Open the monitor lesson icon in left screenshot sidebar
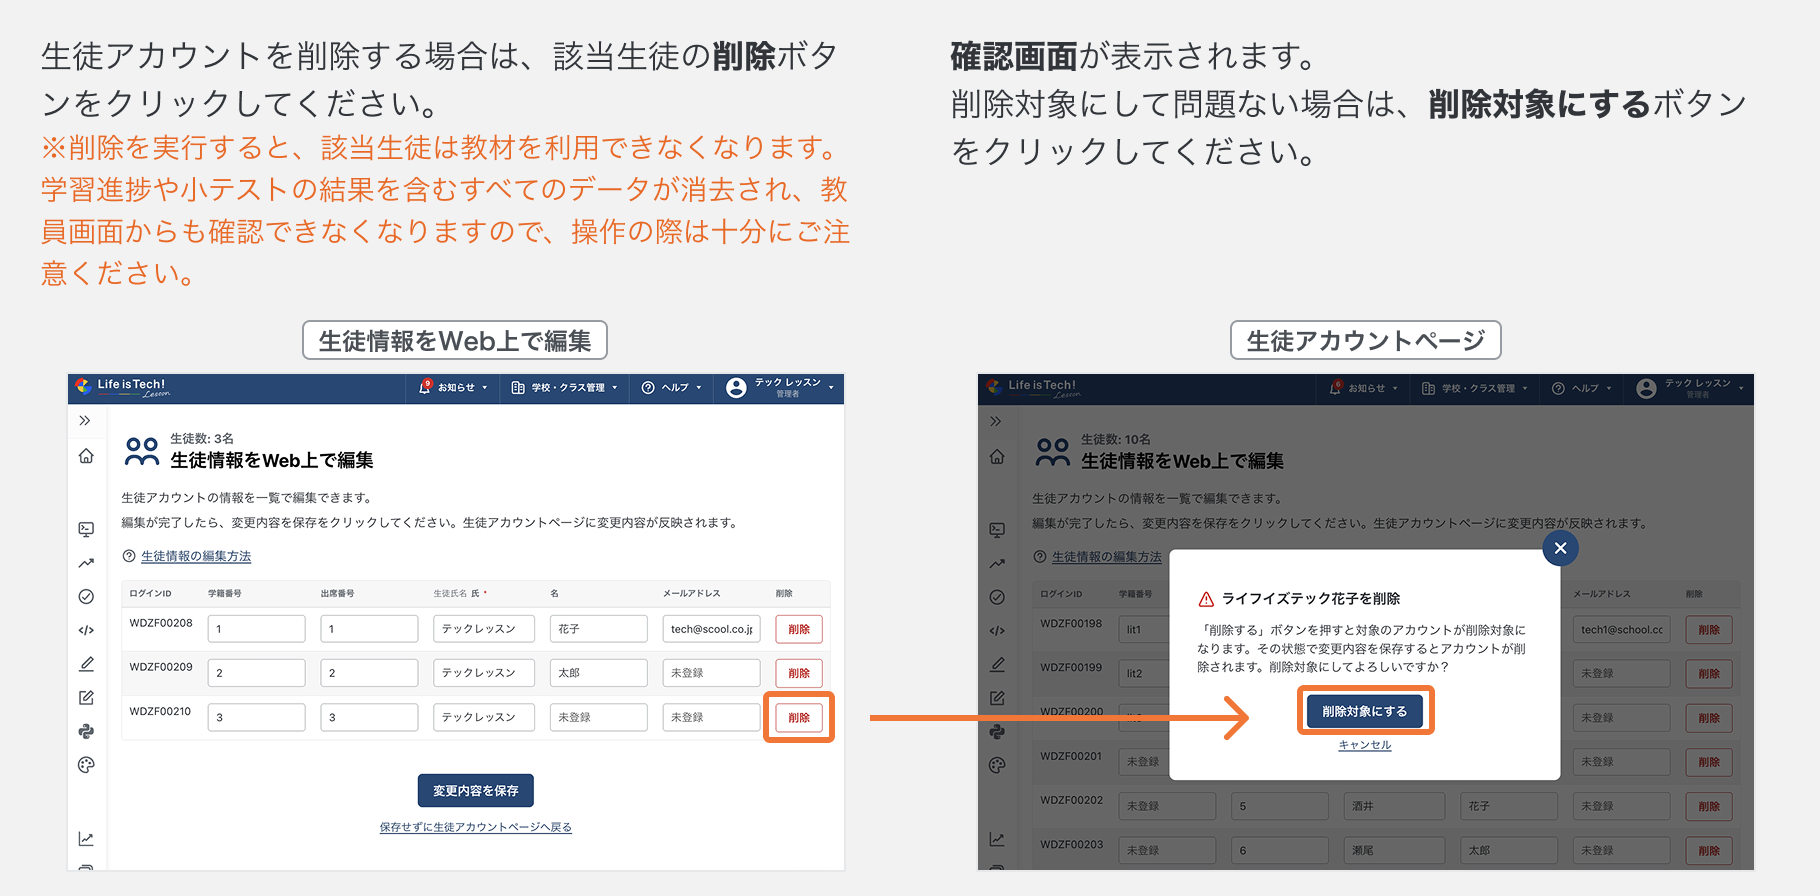Image resolution: width=1820 pixels, height=896 pixels. [x=86, y=529]
